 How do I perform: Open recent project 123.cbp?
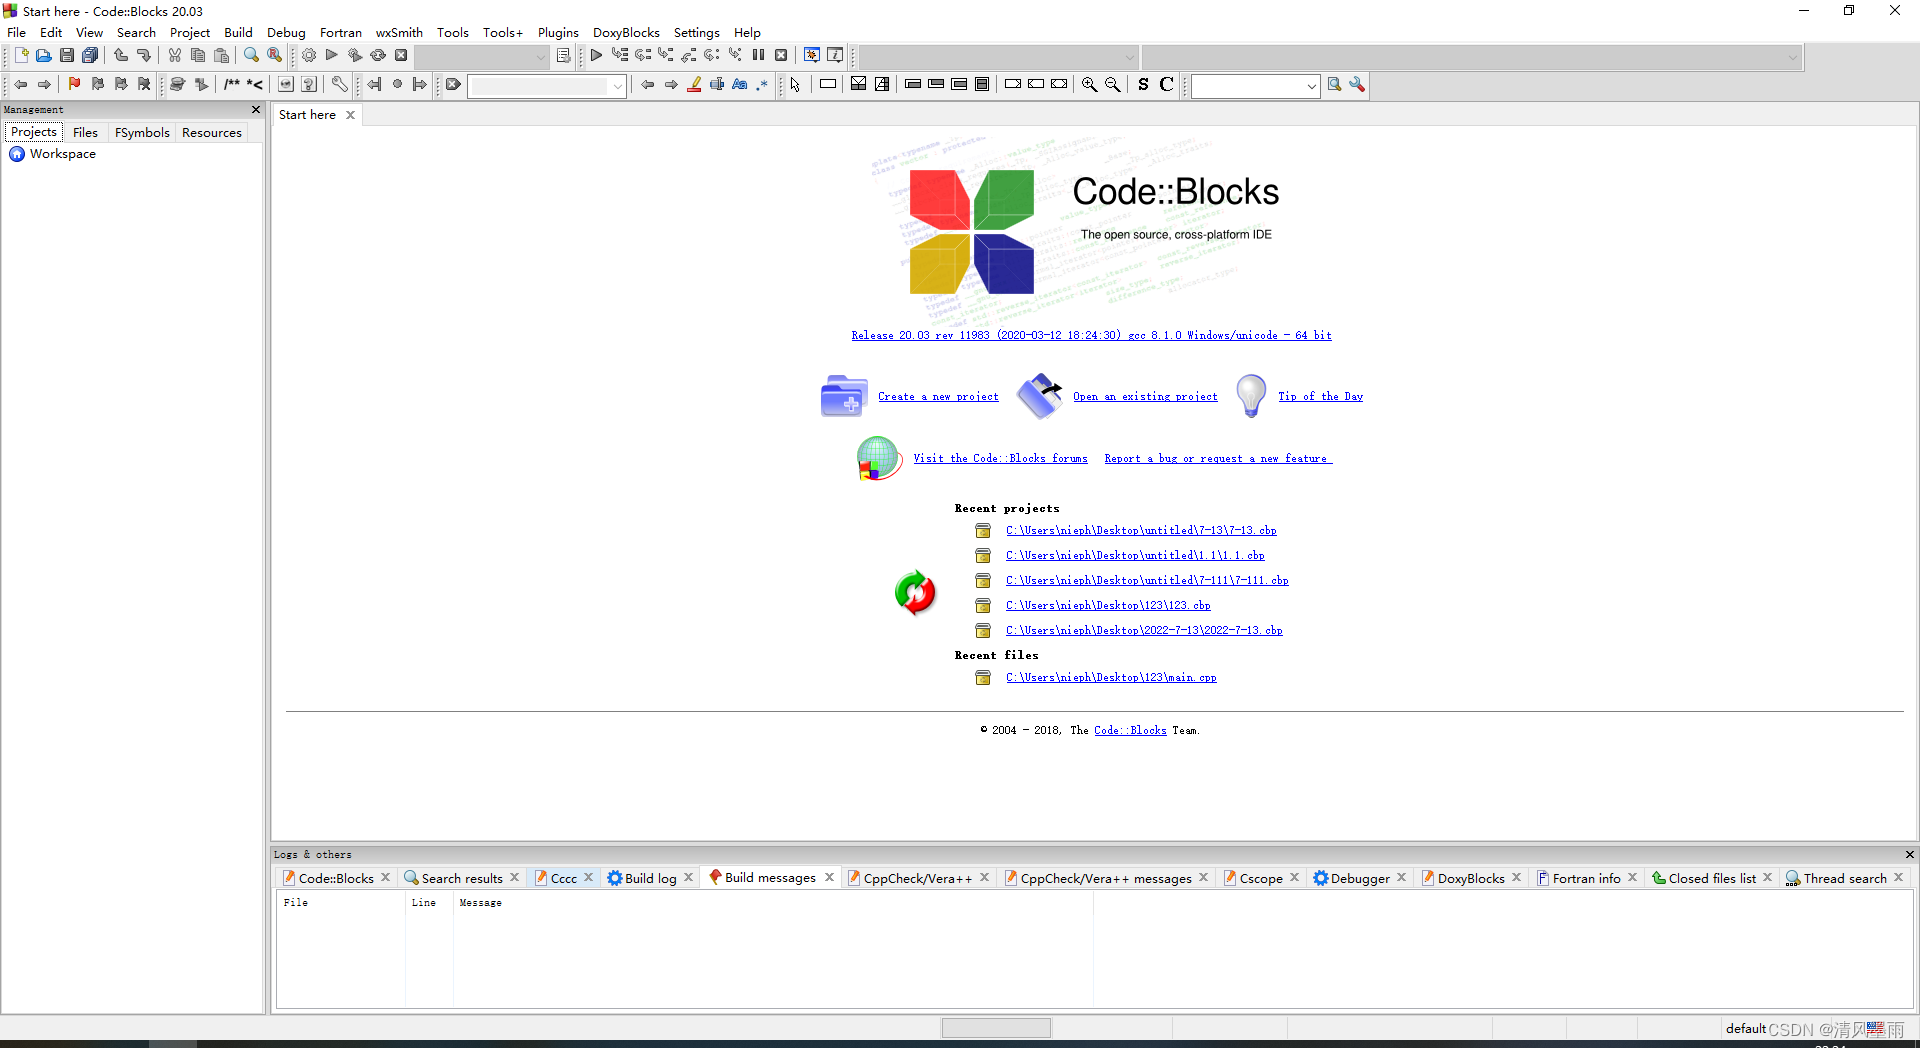click(x=1108, y=606)
